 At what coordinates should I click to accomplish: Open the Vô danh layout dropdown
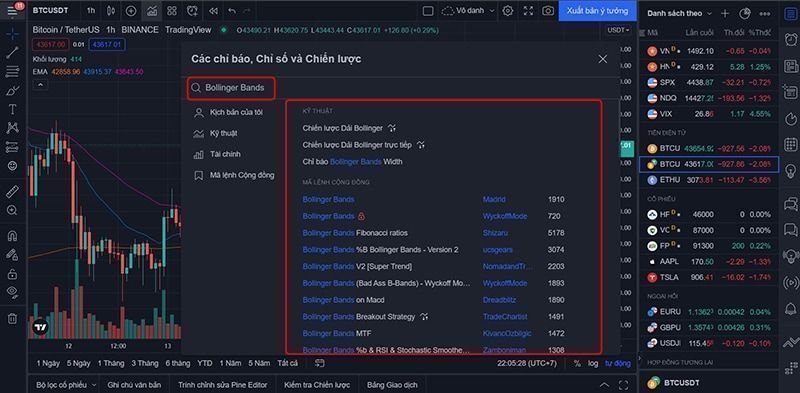[x=468, y=11]
